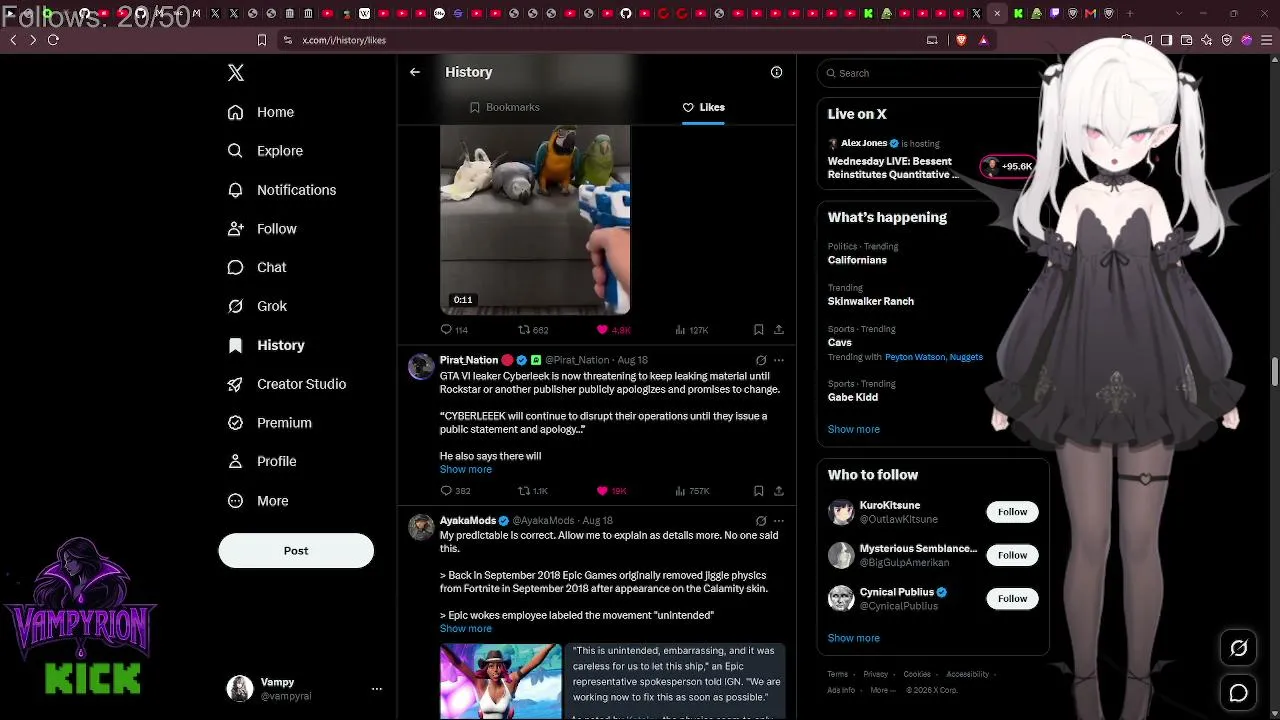Viewport: 1280px width, 720px height.
Task: View analytics for the 127K views post
Action: [692, 330]
